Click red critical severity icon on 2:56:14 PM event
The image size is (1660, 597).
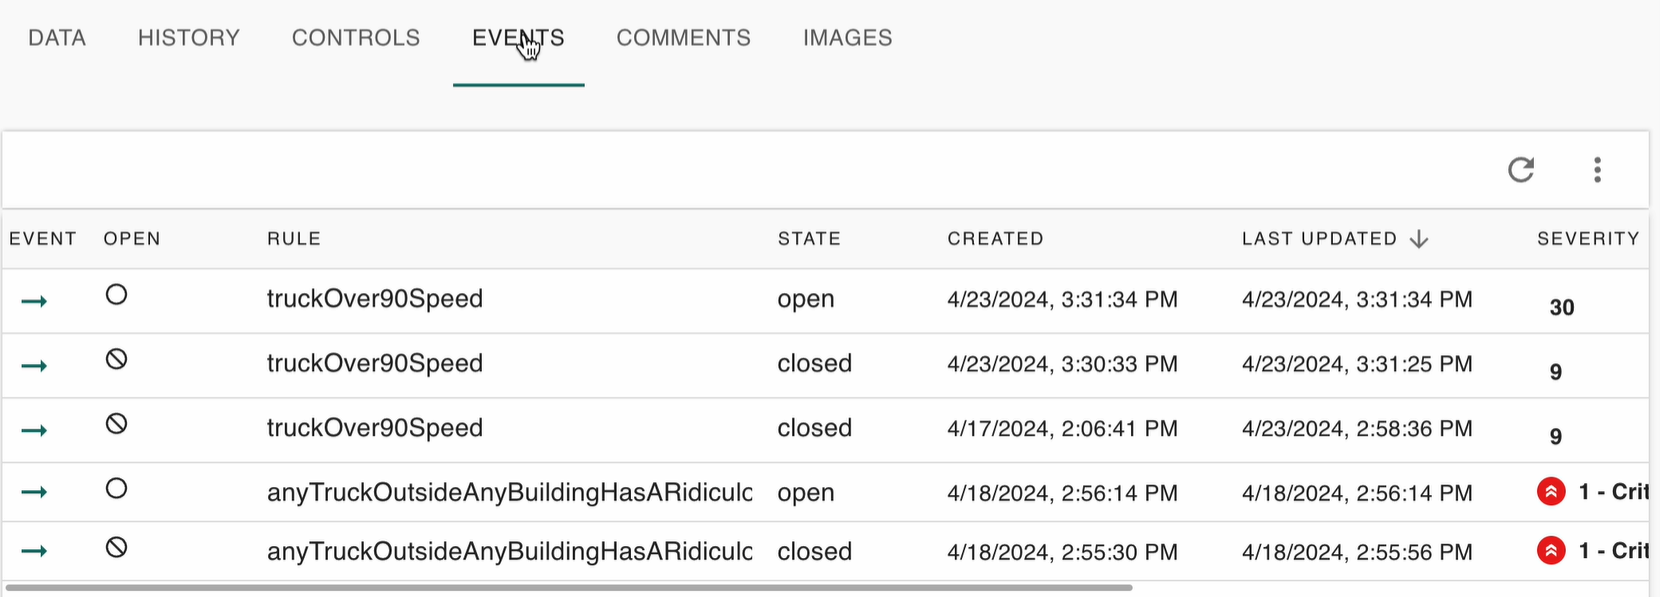(1551, 492)
